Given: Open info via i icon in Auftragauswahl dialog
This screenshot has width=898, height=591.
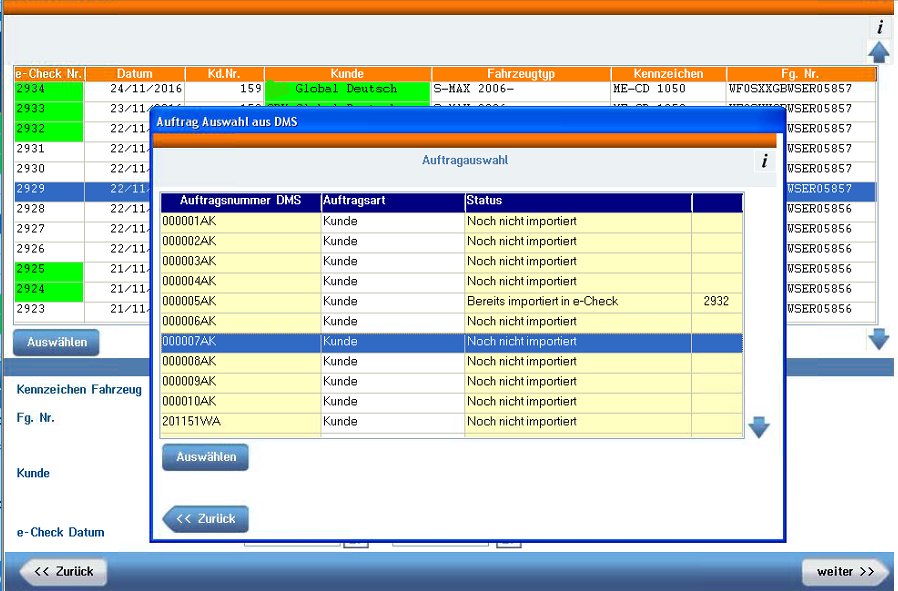Looking at the screenshot, I should tap(764, 162).
